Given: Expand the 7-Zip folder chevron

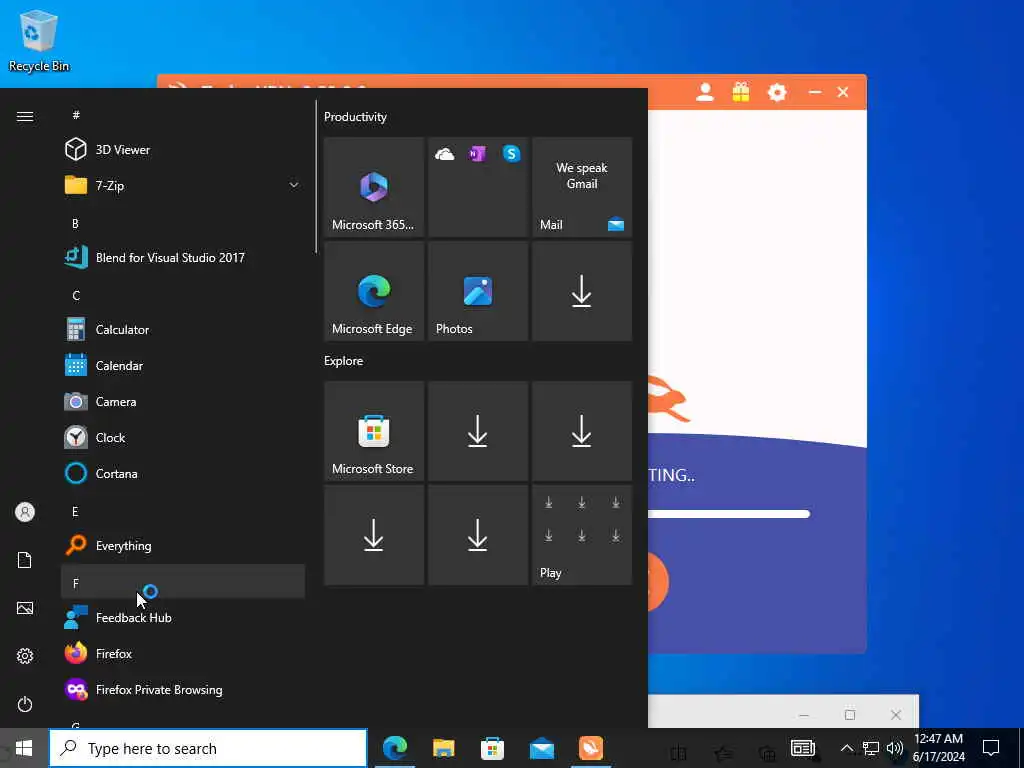Looking at the screenshot, I should click(294, 185).
